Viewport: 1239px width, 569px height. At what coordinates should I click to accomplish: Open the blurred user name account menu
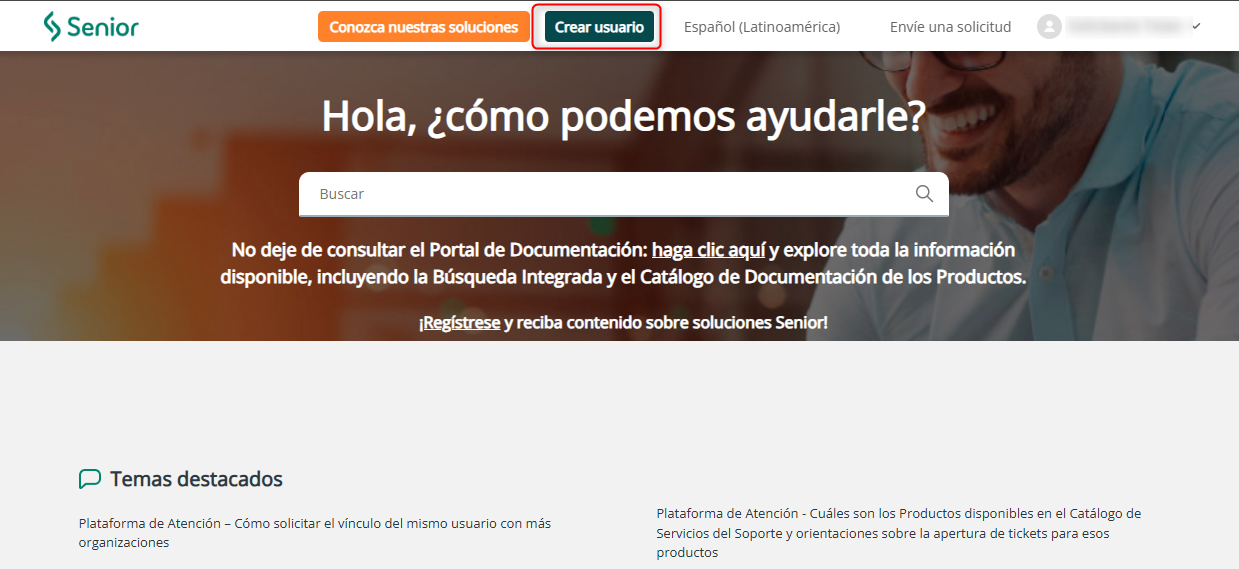point(1124,27)
